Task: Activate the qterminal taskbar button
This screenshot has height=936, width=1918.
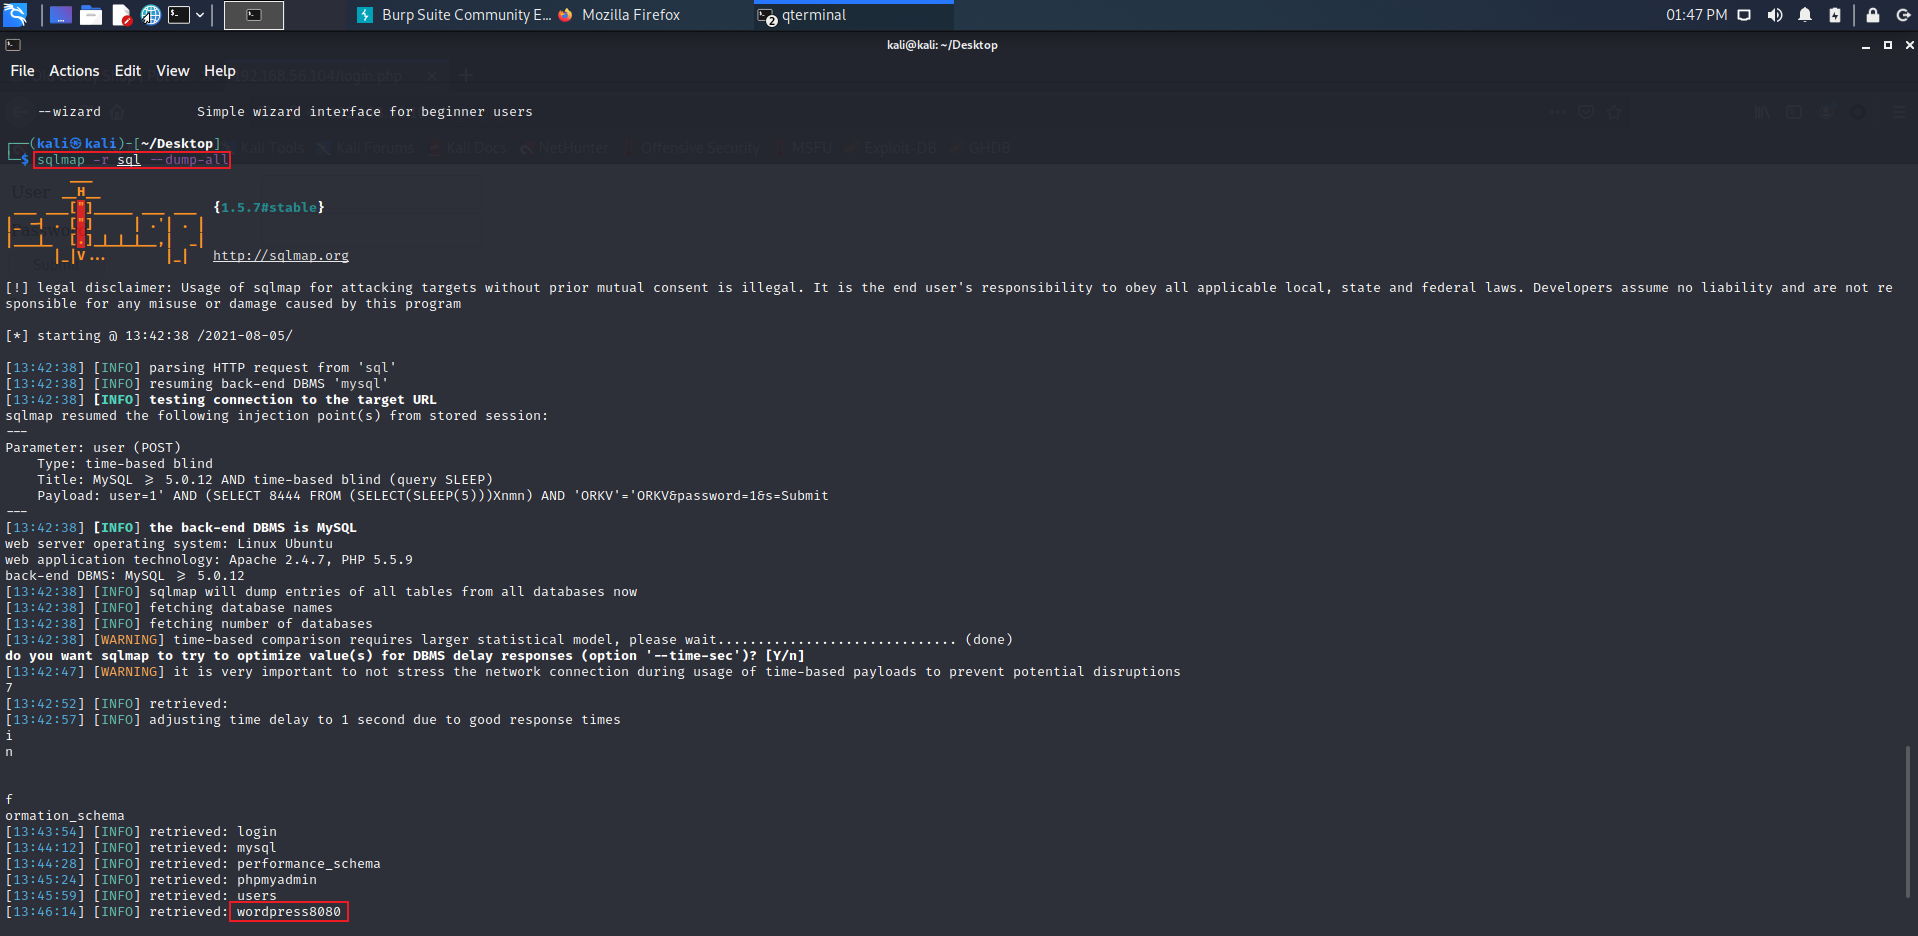Action: pos(854,15)
